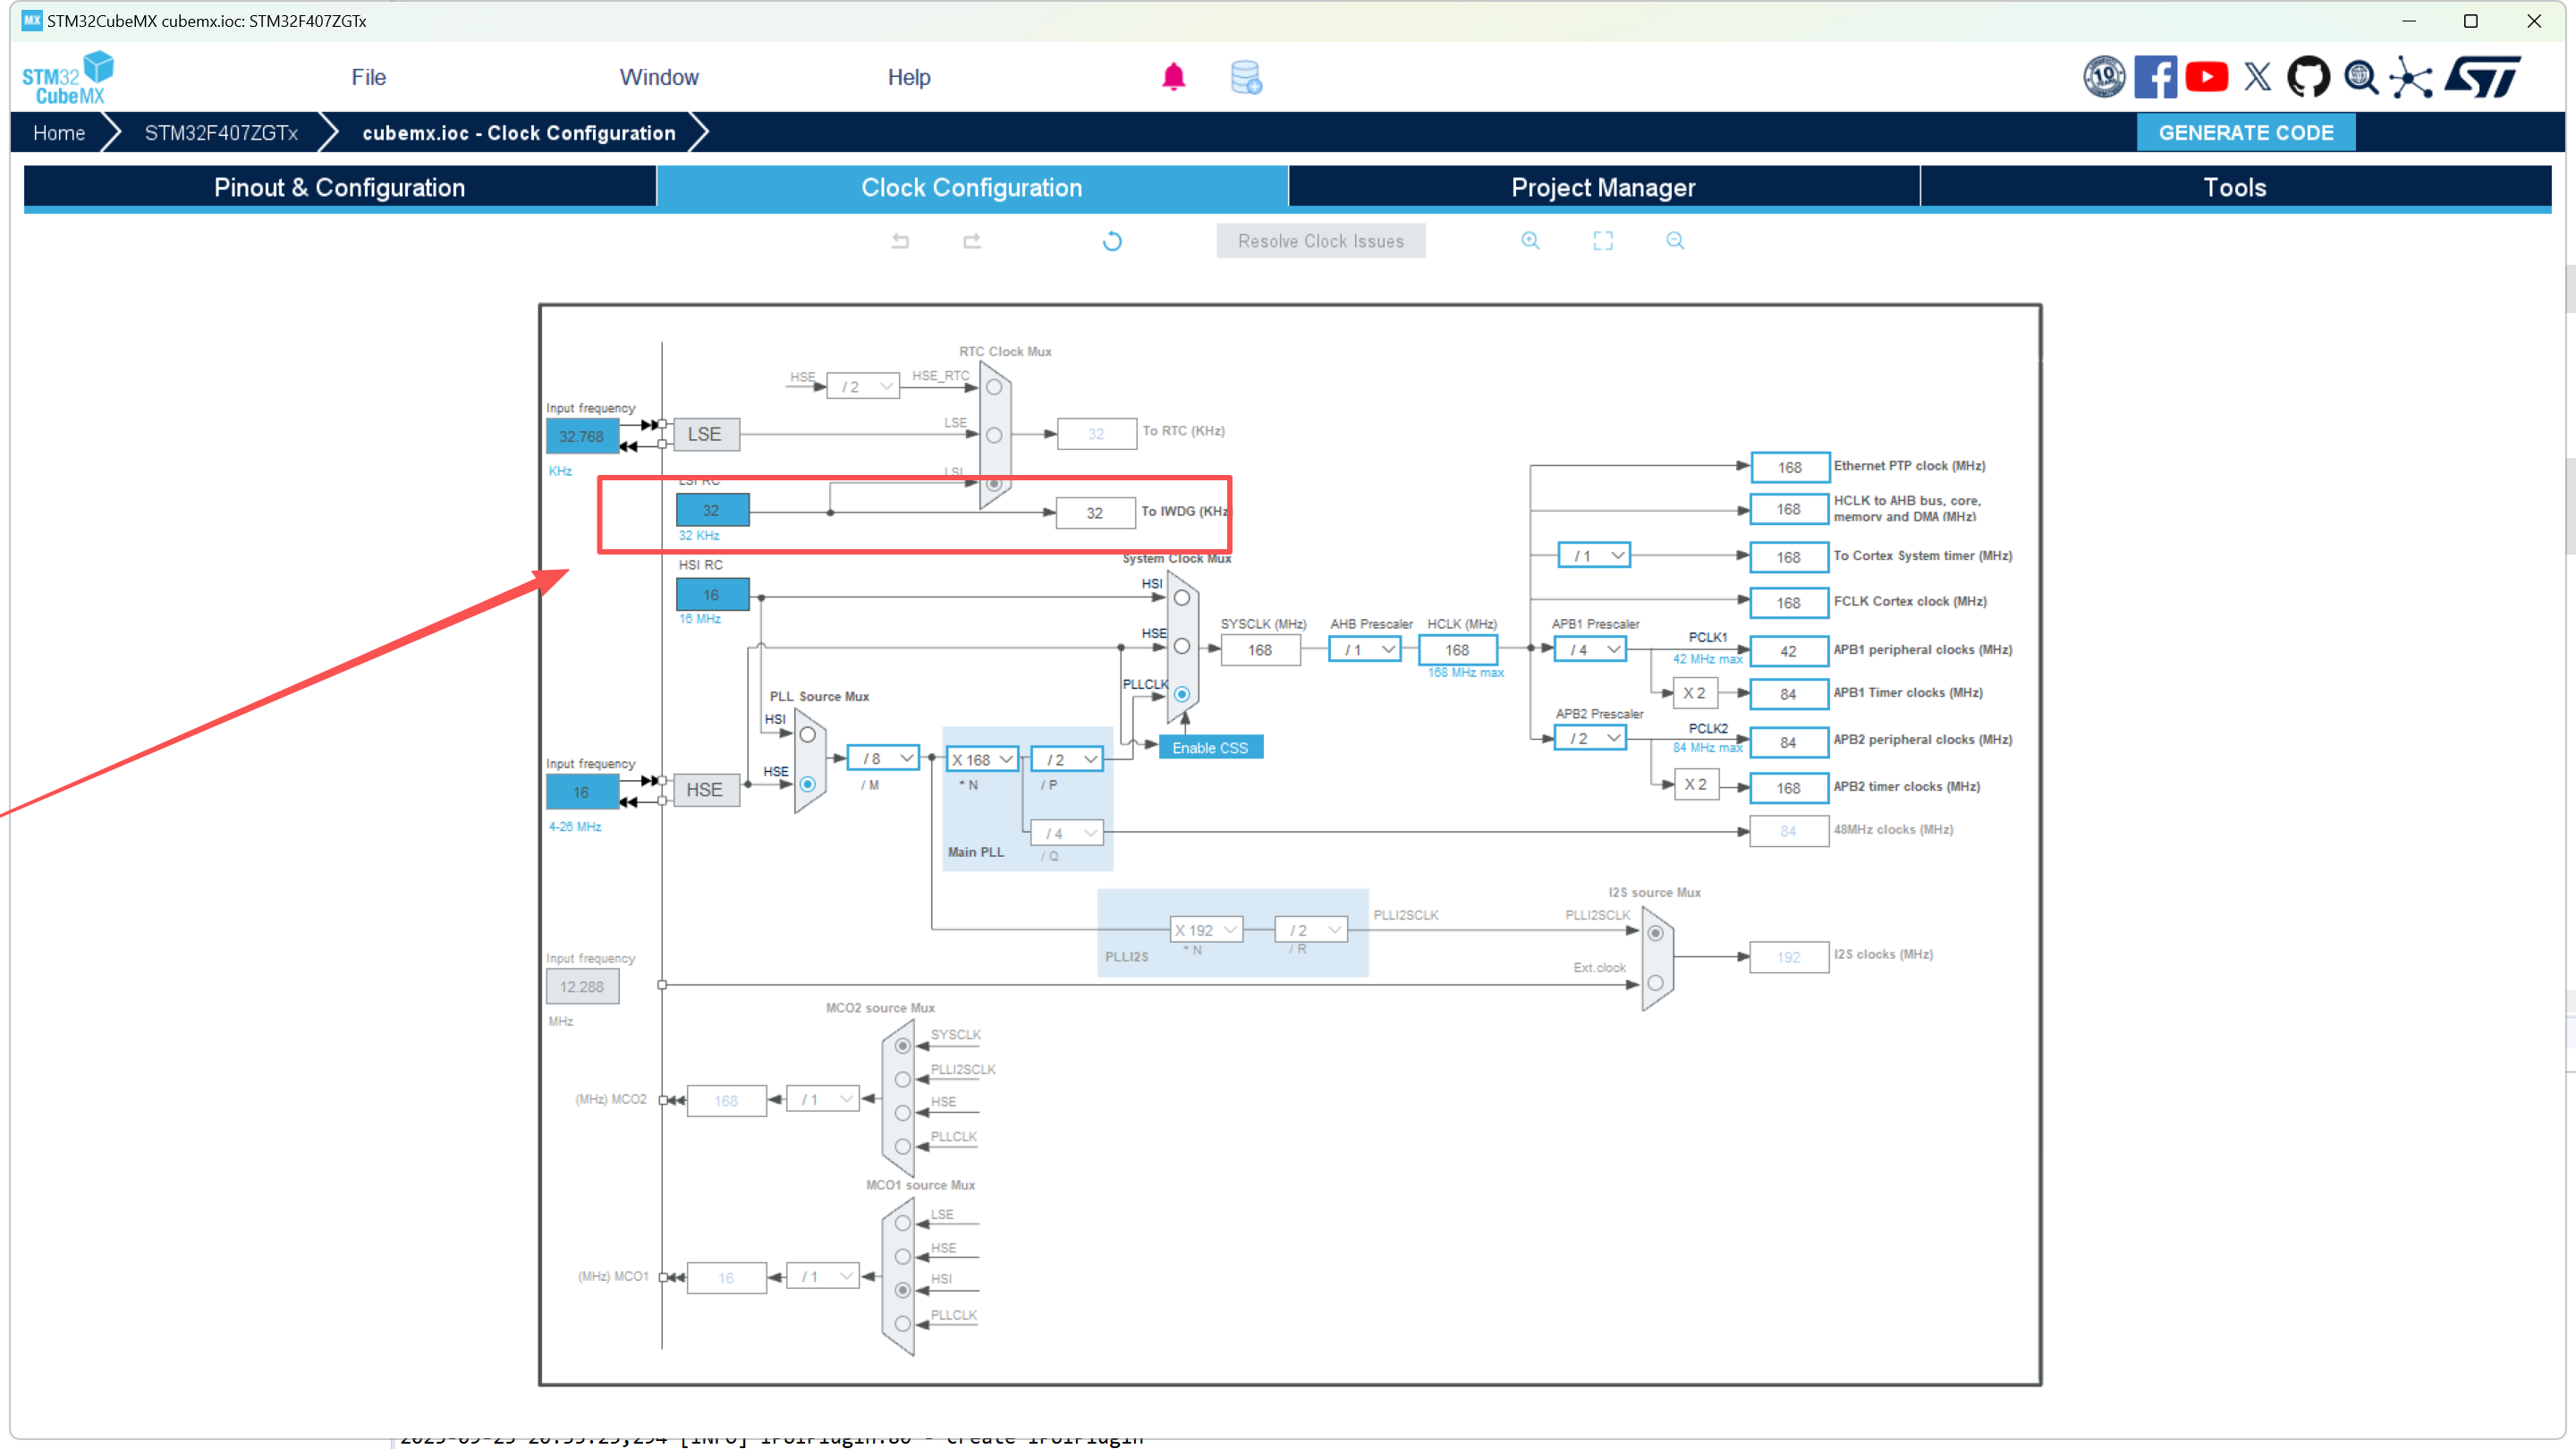Edit the SYSCLK 168 value field

[x=1260, y=650]
